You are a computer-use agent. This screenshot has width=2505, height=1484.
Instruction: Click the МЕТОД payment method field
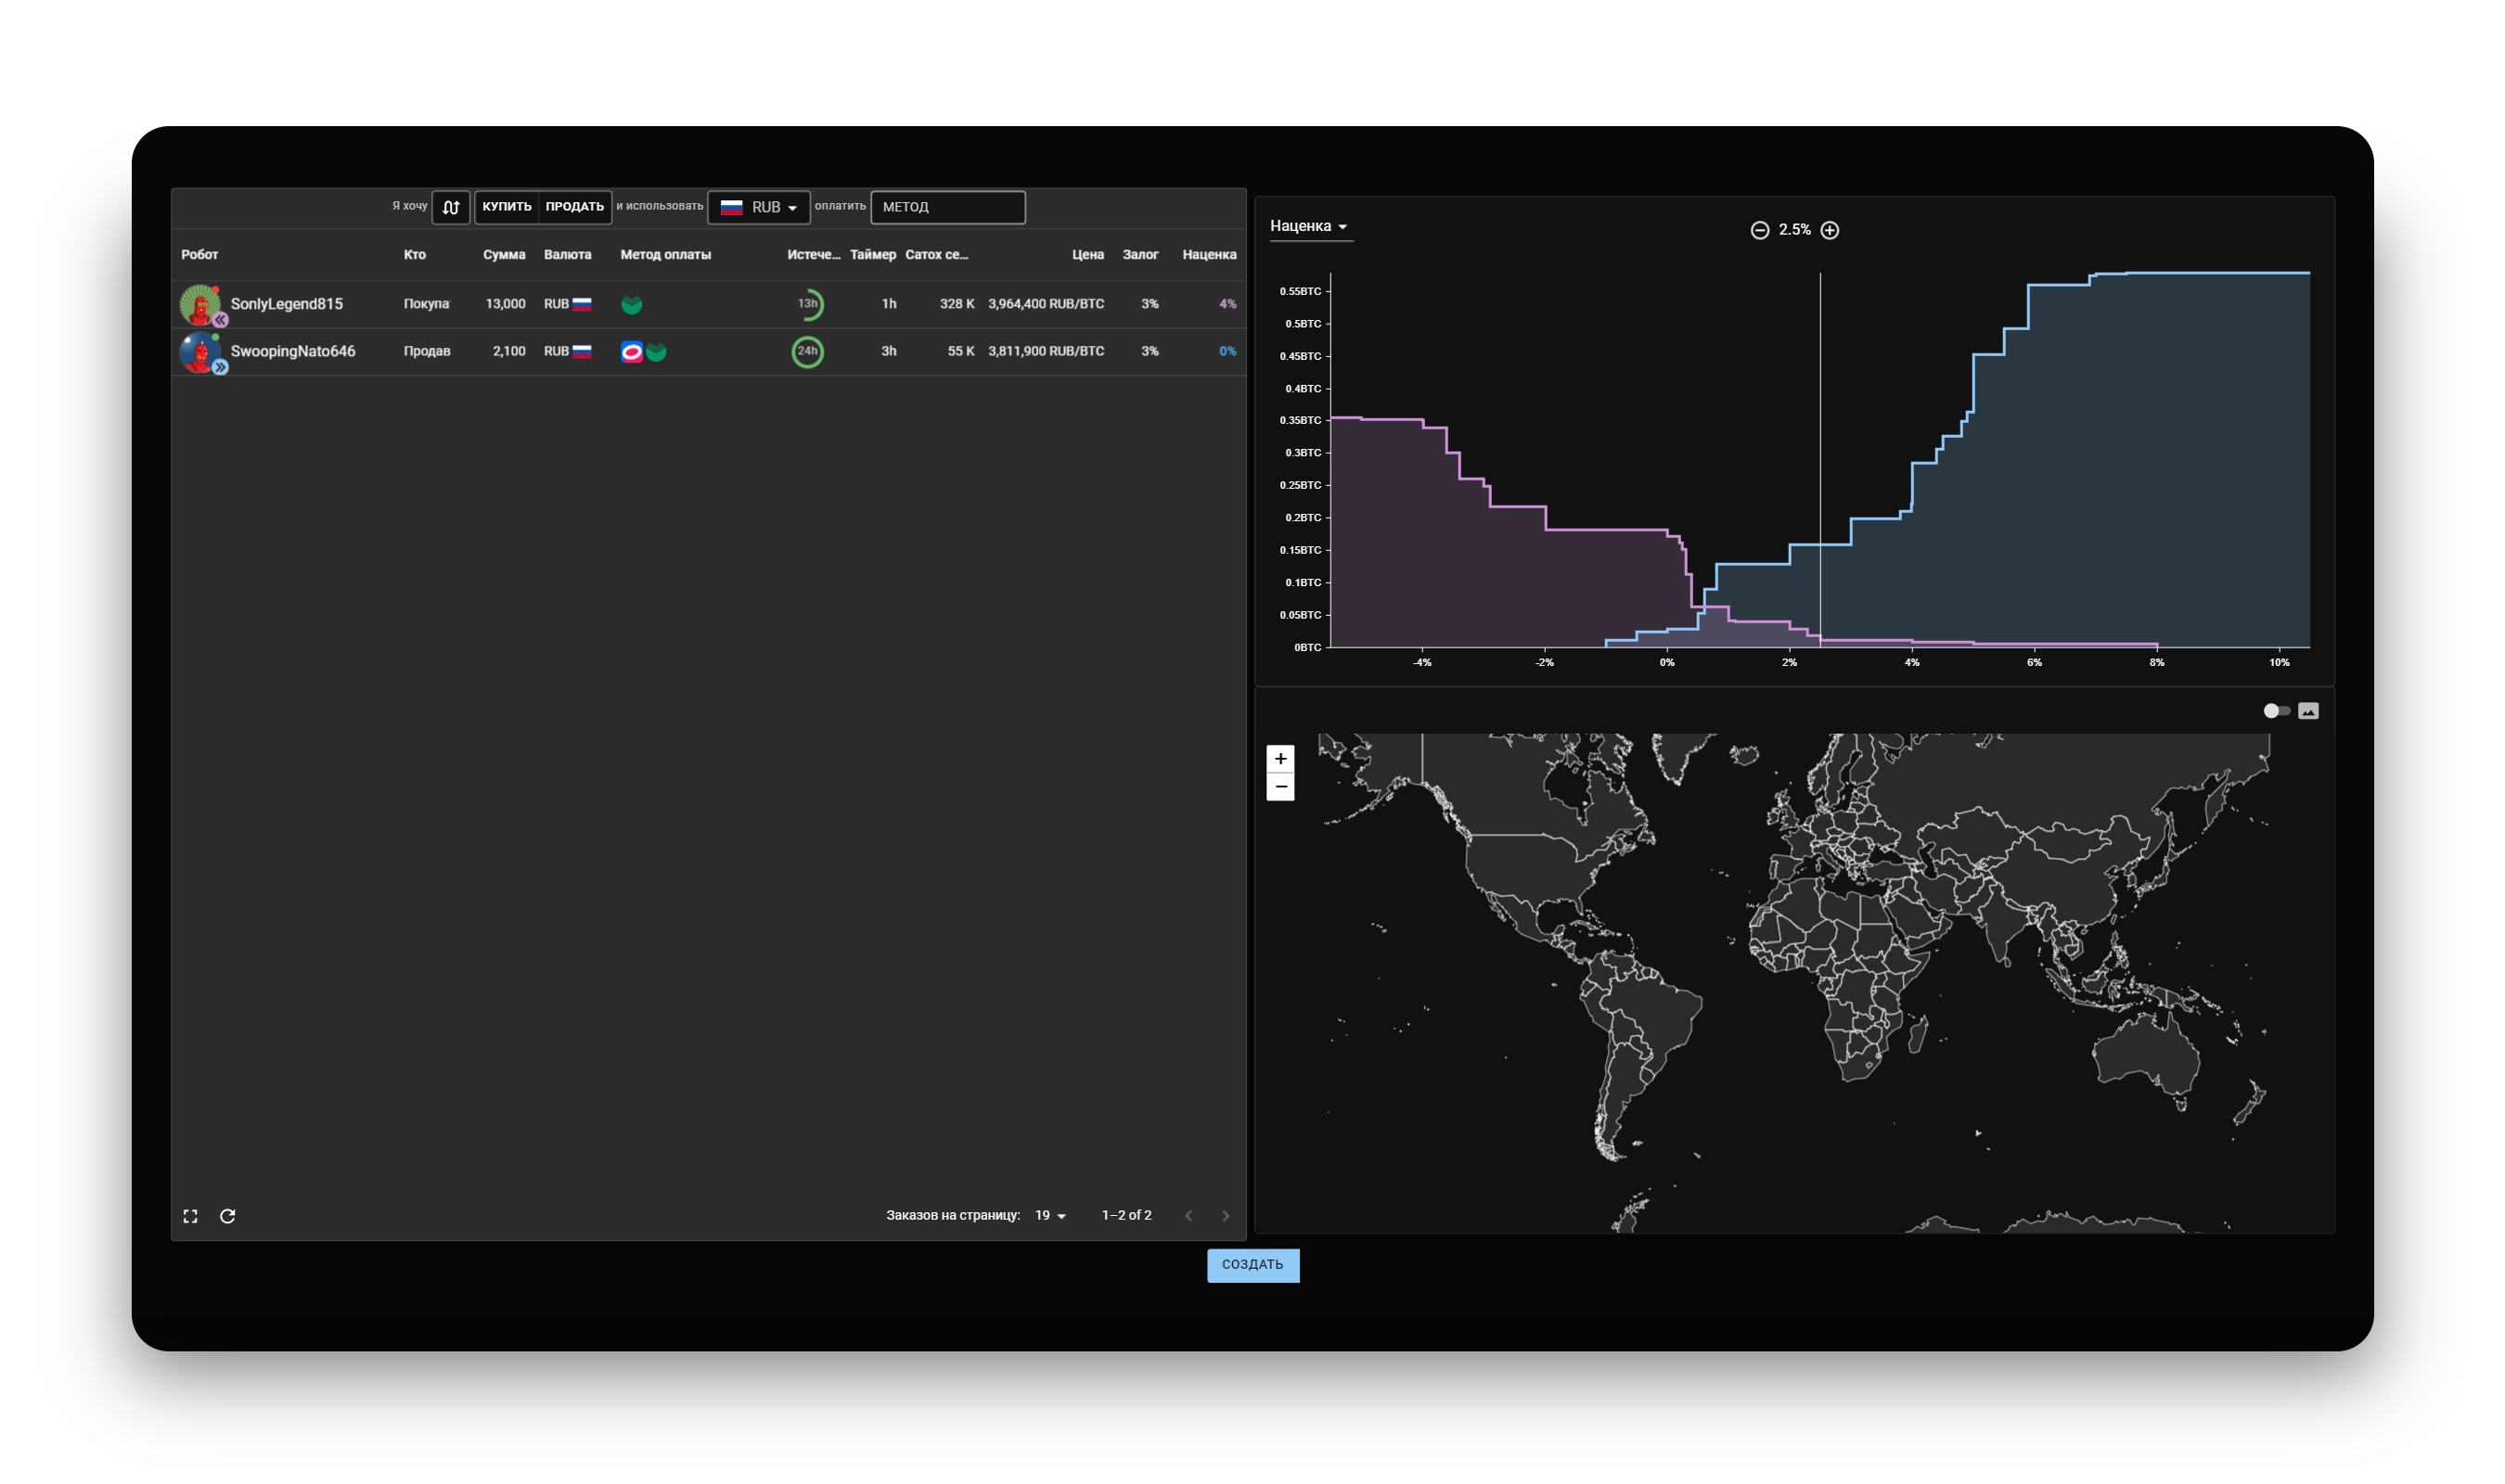pyautogui.click(x=947, y=207)
